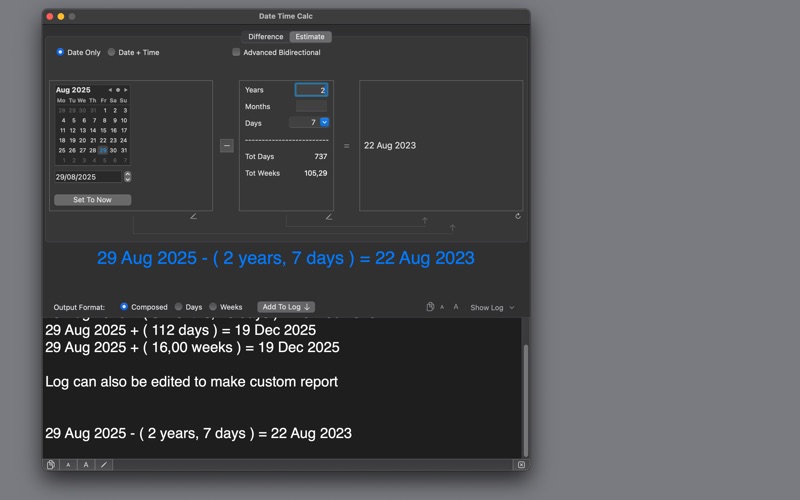This screenshot has width=800, height=500.
Task: Click the date field stepper arrows
Action: [128, 177]
